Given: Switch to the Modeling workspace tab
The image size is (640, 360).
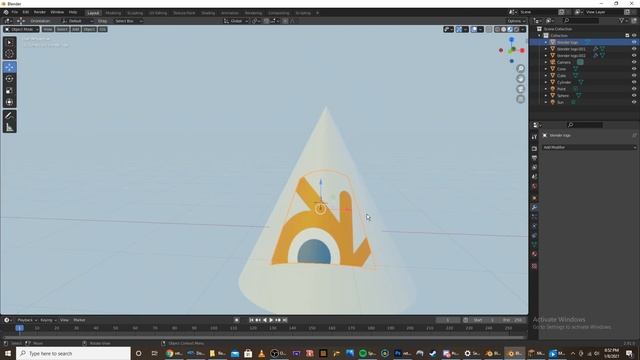Looking at the screenshot, I should tap(113, 13).
